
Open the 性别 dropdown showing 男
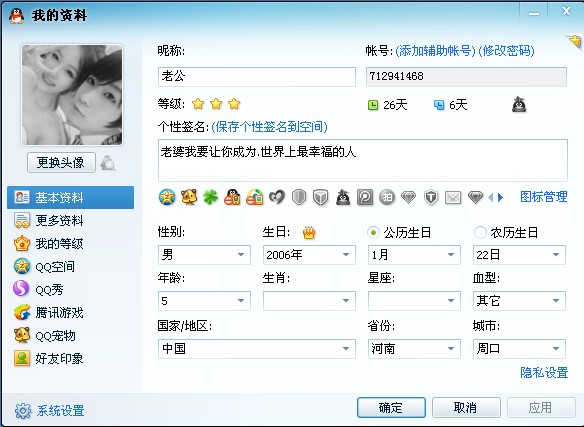pos(204,255)
